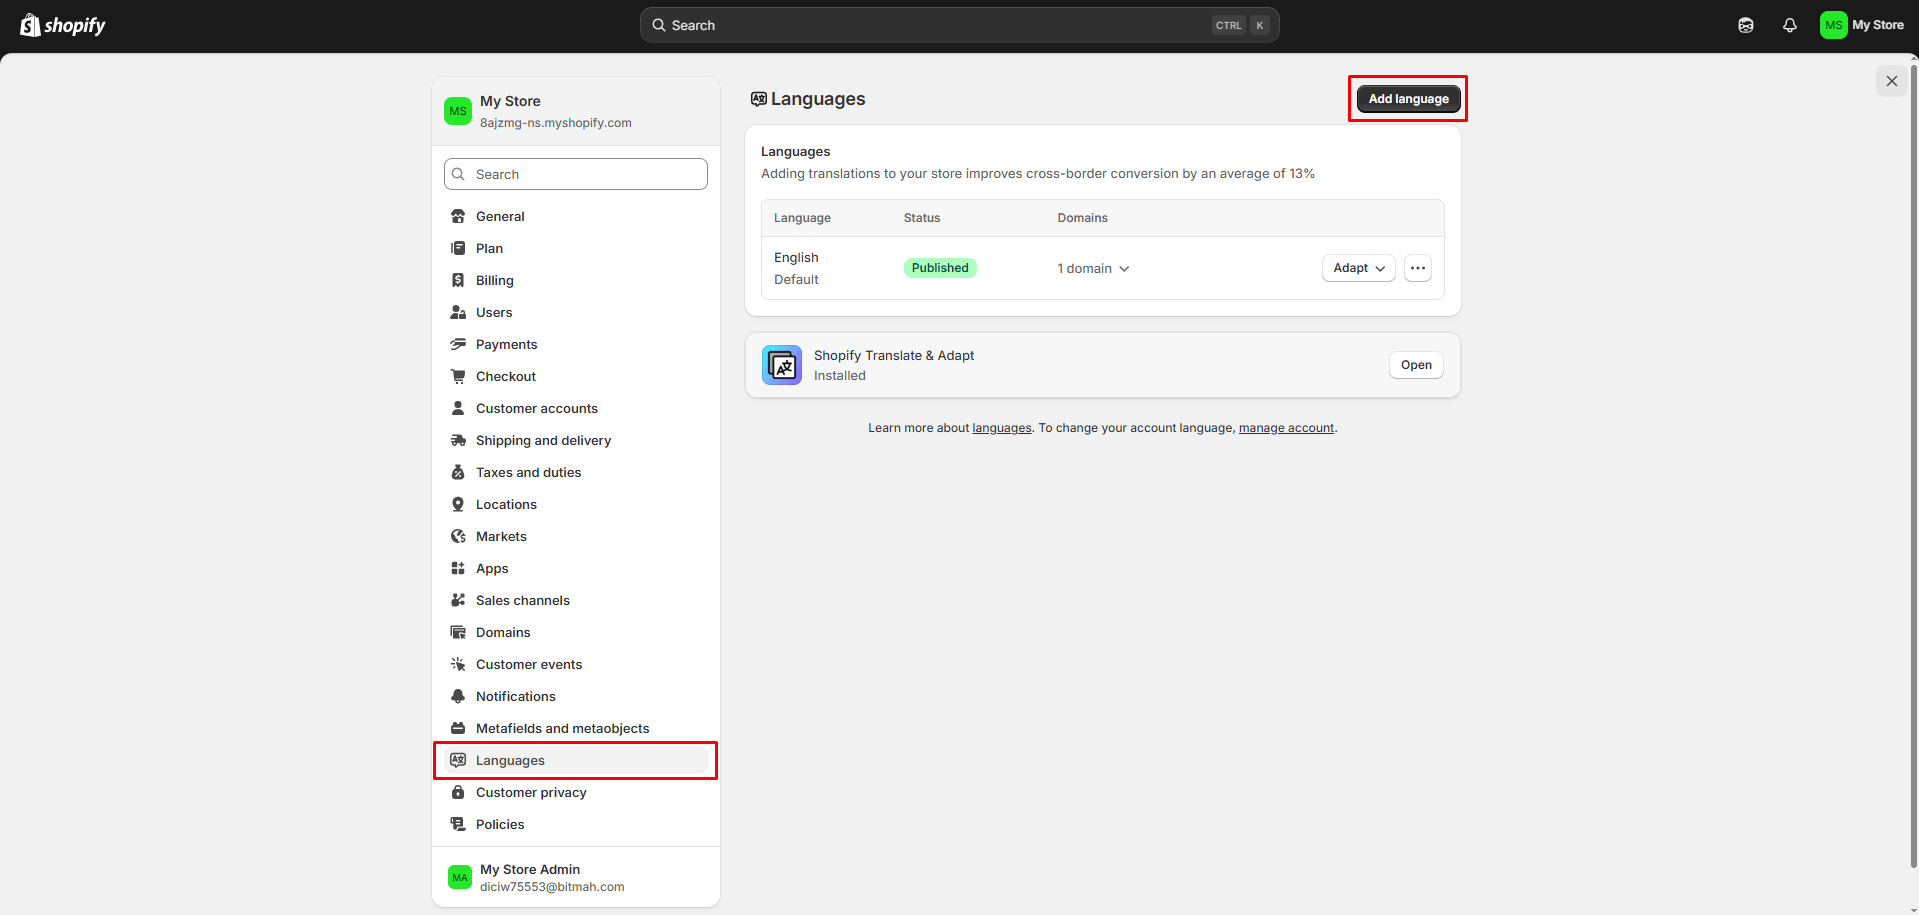Click the Notifications bell in sidebar

click(458, 696)
